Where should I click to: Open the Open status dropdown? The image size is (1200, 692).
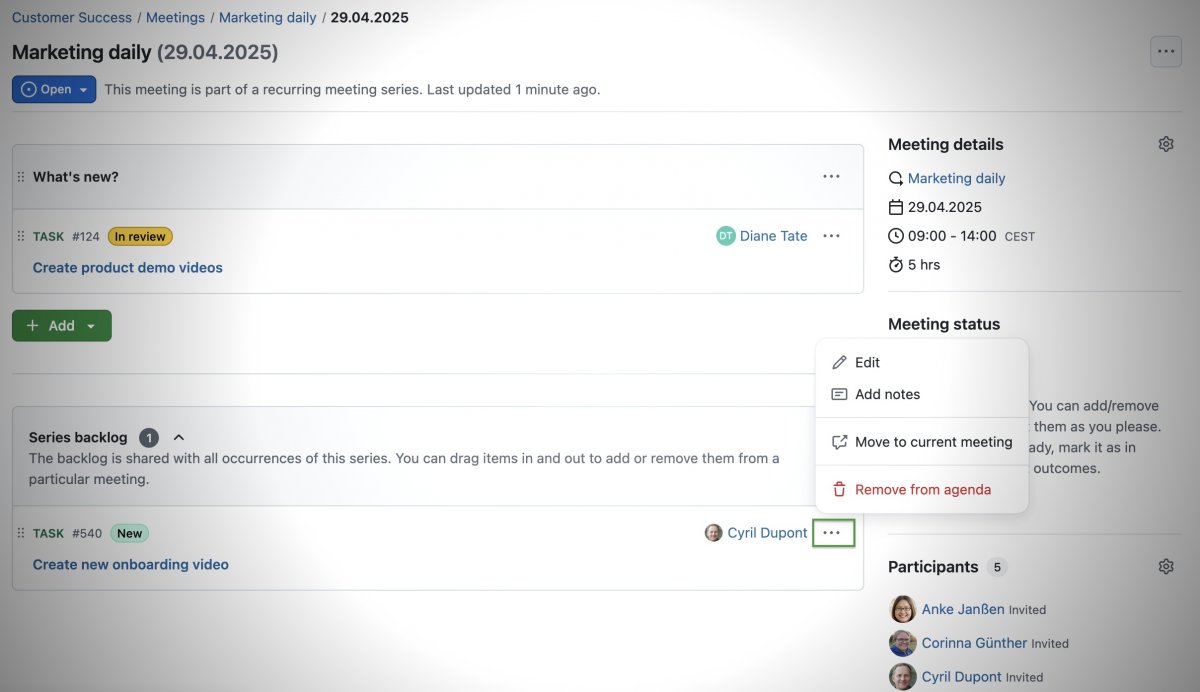coord(54,89)
